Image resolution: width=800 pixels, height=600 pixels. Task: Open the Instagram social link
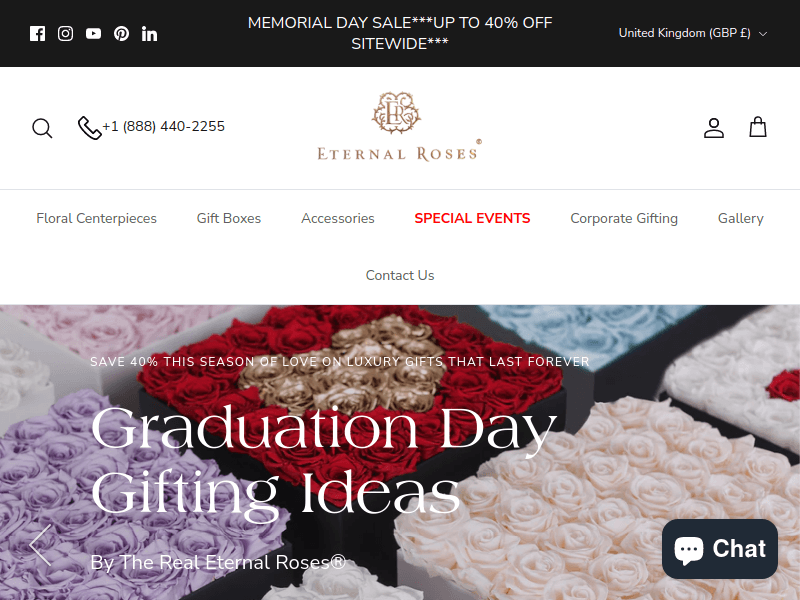click(65, 34)
